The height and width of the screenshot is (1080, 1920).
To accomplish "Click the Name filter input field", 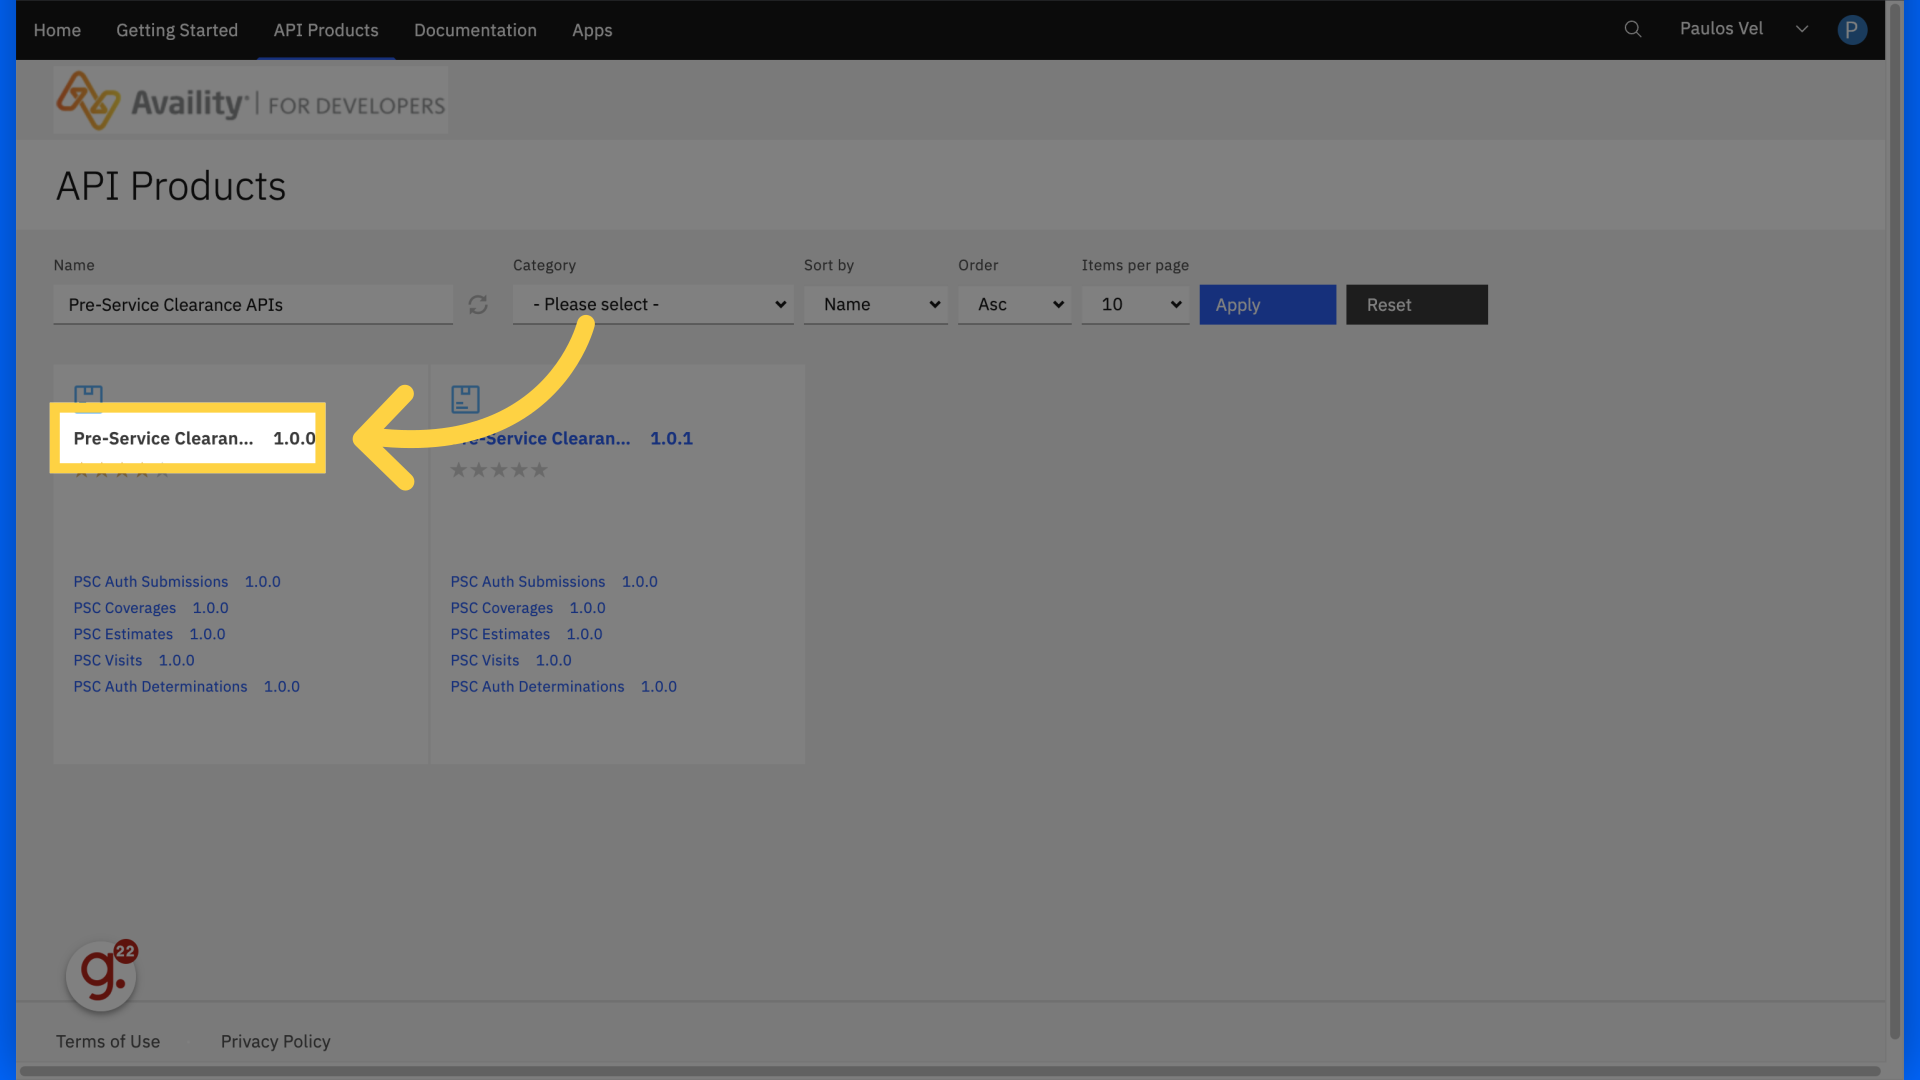I will 253,304.
